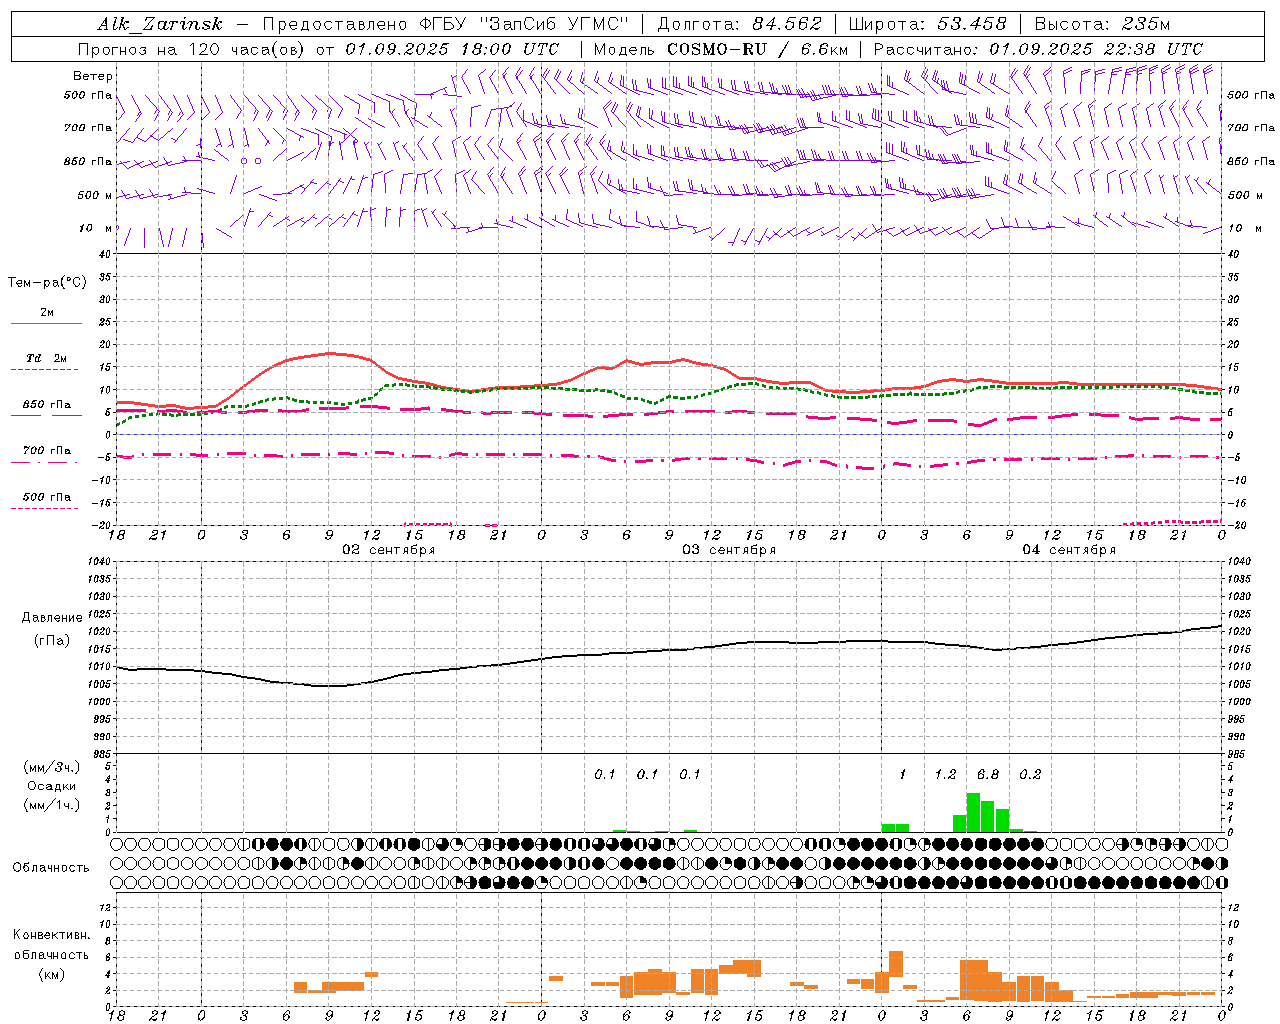Click the (мм/3ч.) precipitation unit label
Screen dimensions: 1280x1024
pos(52,768)
